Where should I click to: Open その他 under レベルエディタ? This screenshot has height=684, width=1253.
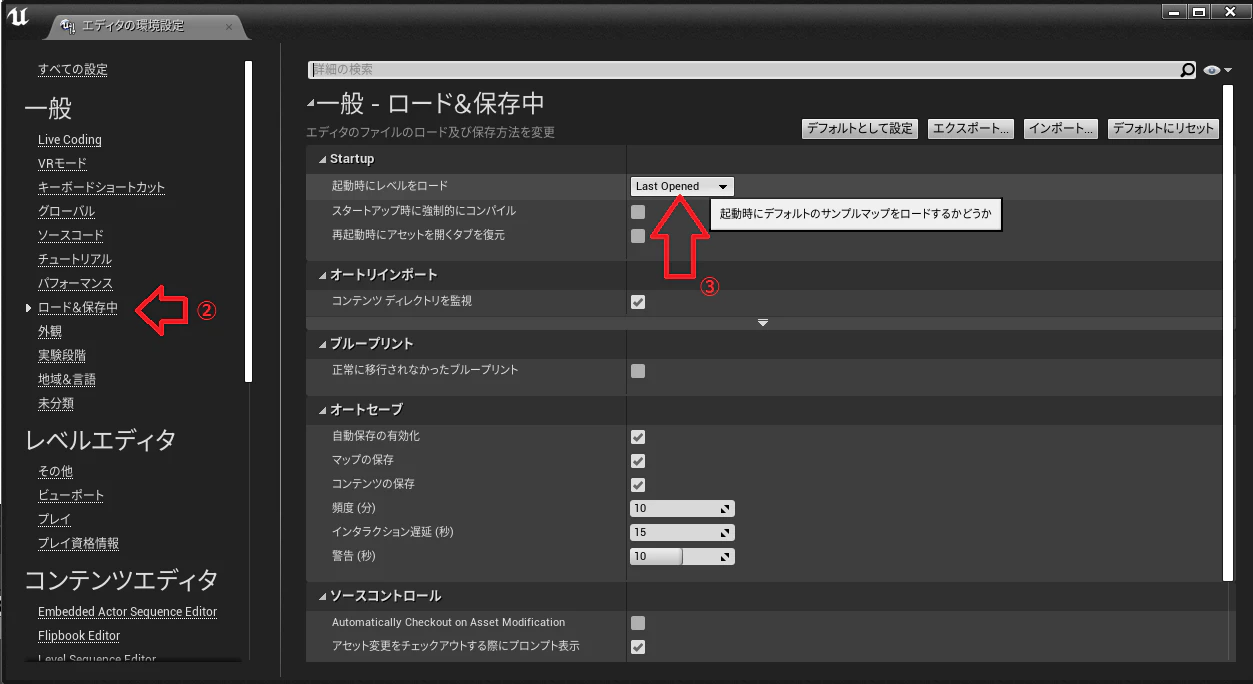click(x=55, y=472)
